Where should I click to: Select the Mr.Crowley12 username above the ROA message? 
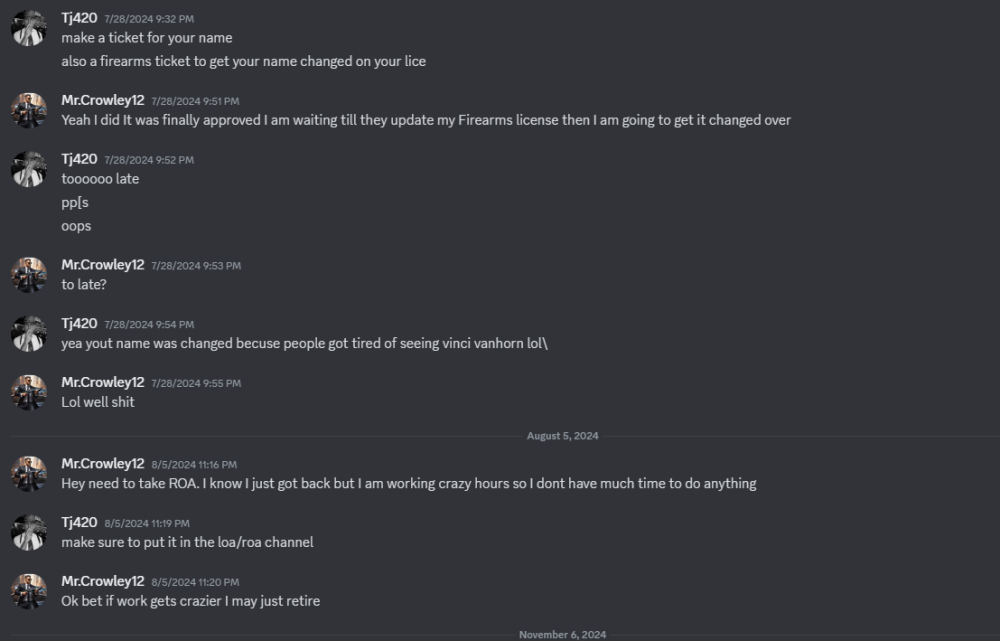[x=103, y=463]
